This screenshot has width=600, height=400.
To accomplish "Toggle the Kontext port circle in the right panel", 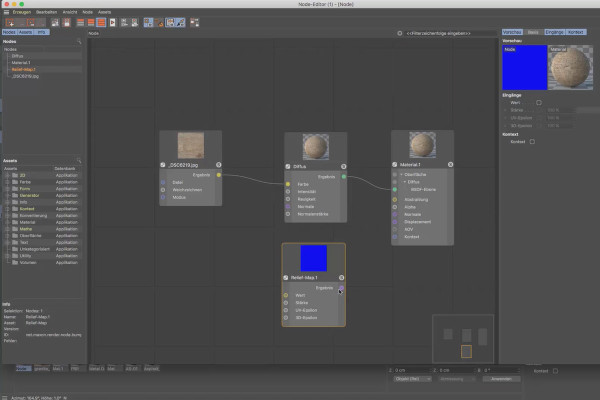I will point(532,142).
